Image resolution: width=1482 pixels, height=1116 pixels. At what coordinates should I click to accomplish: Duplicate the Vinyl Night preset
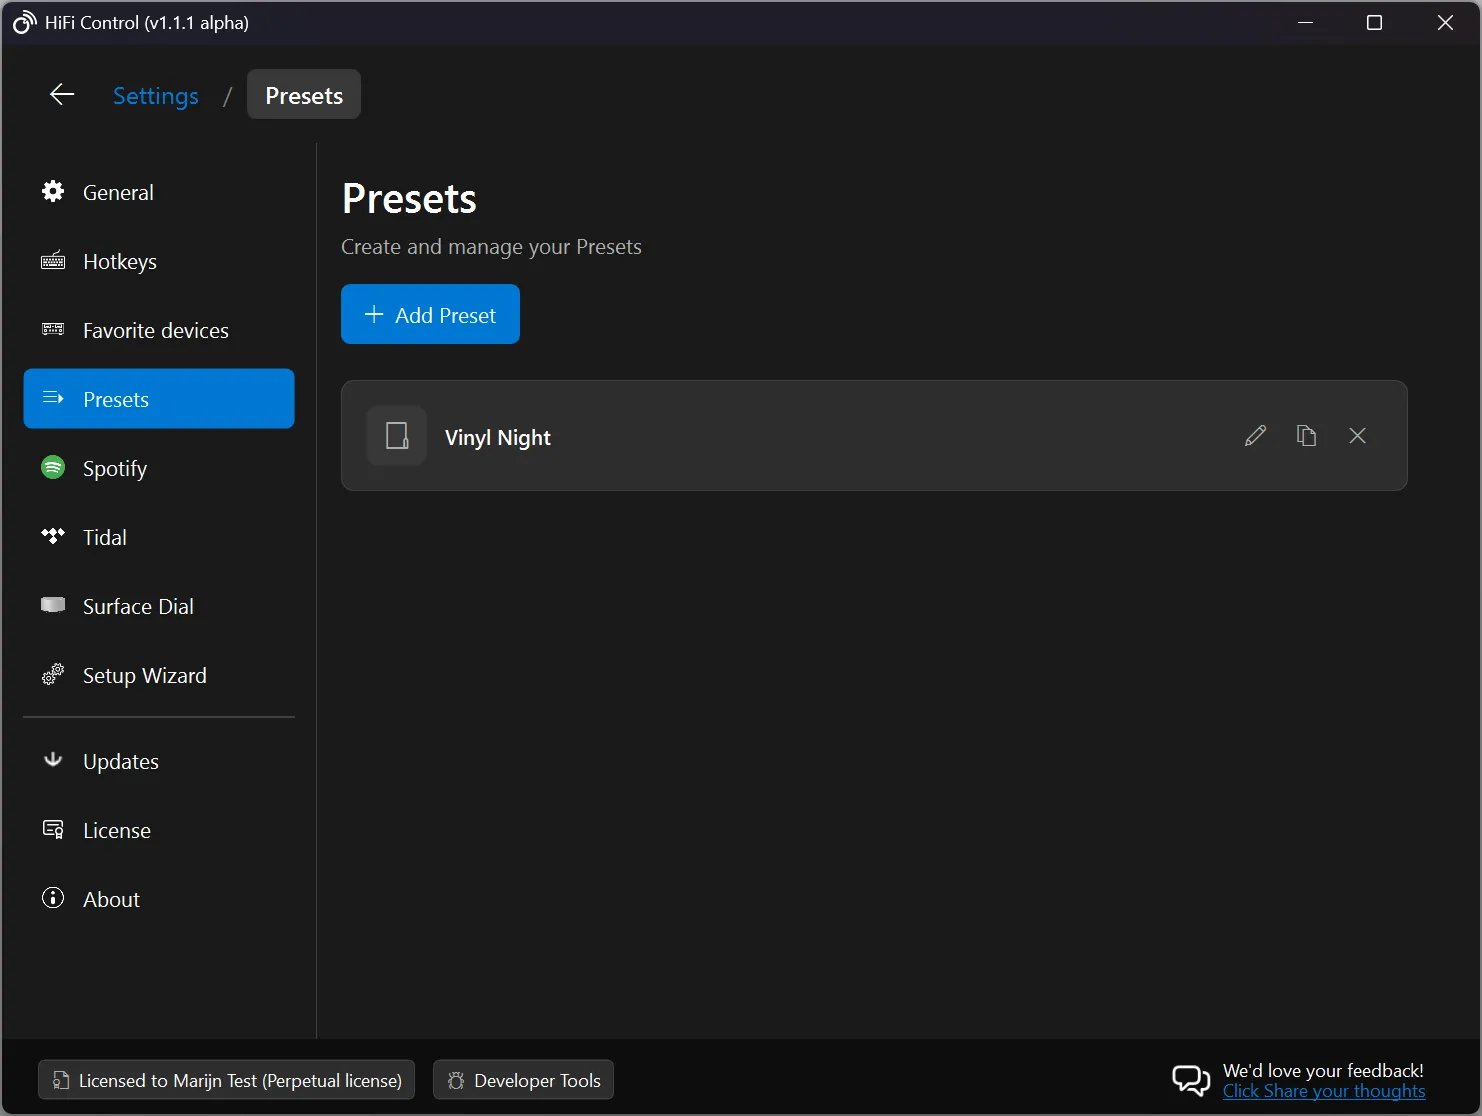tap(1306, 435)
